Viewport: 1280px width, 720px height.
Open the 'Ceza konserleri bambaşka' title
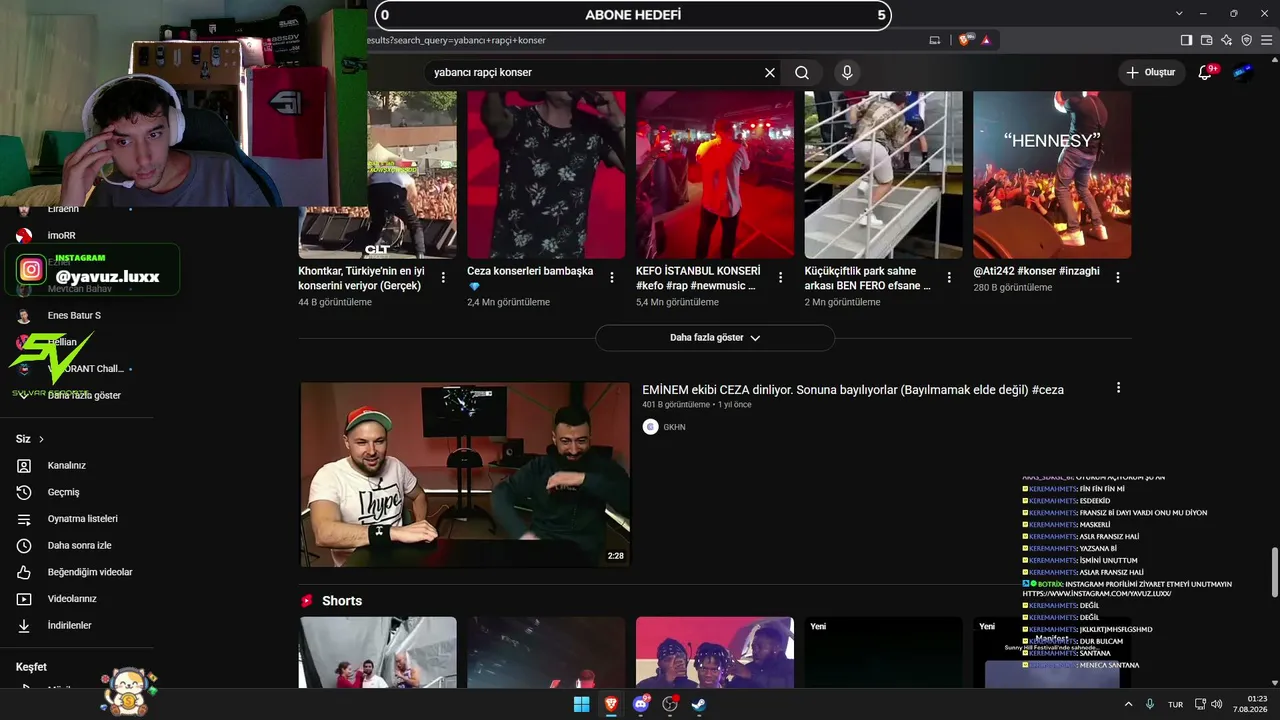530,278
